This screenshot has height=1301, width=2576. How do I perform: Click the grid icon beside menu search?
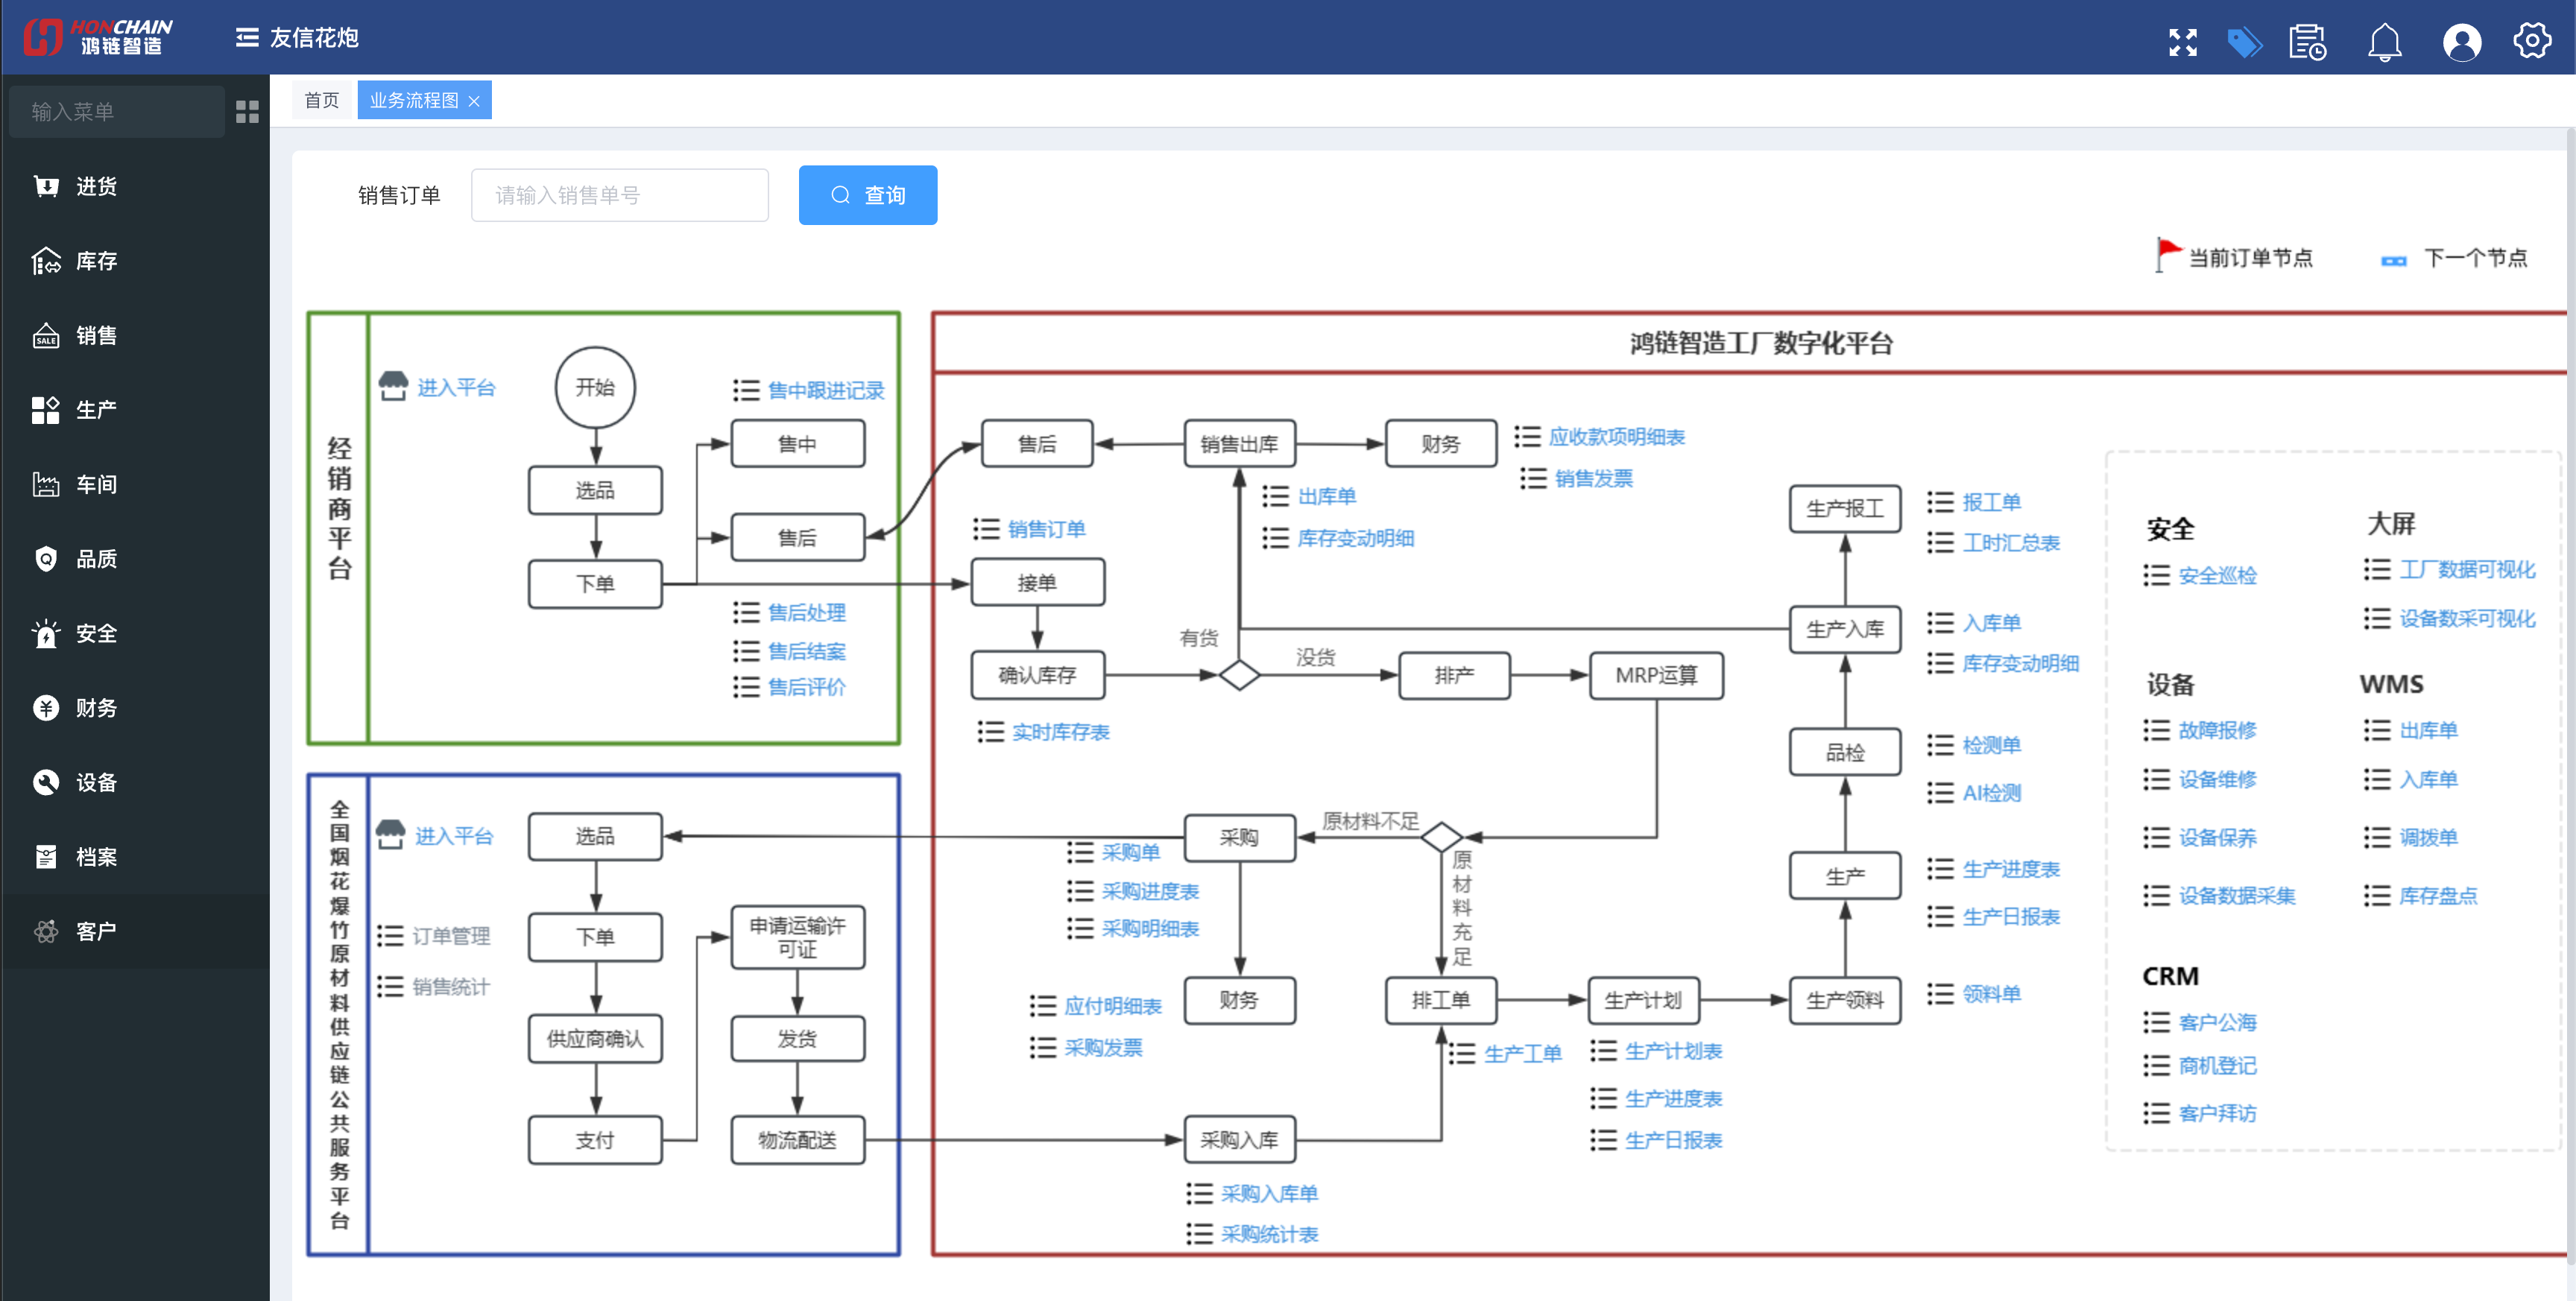[247, 112]
